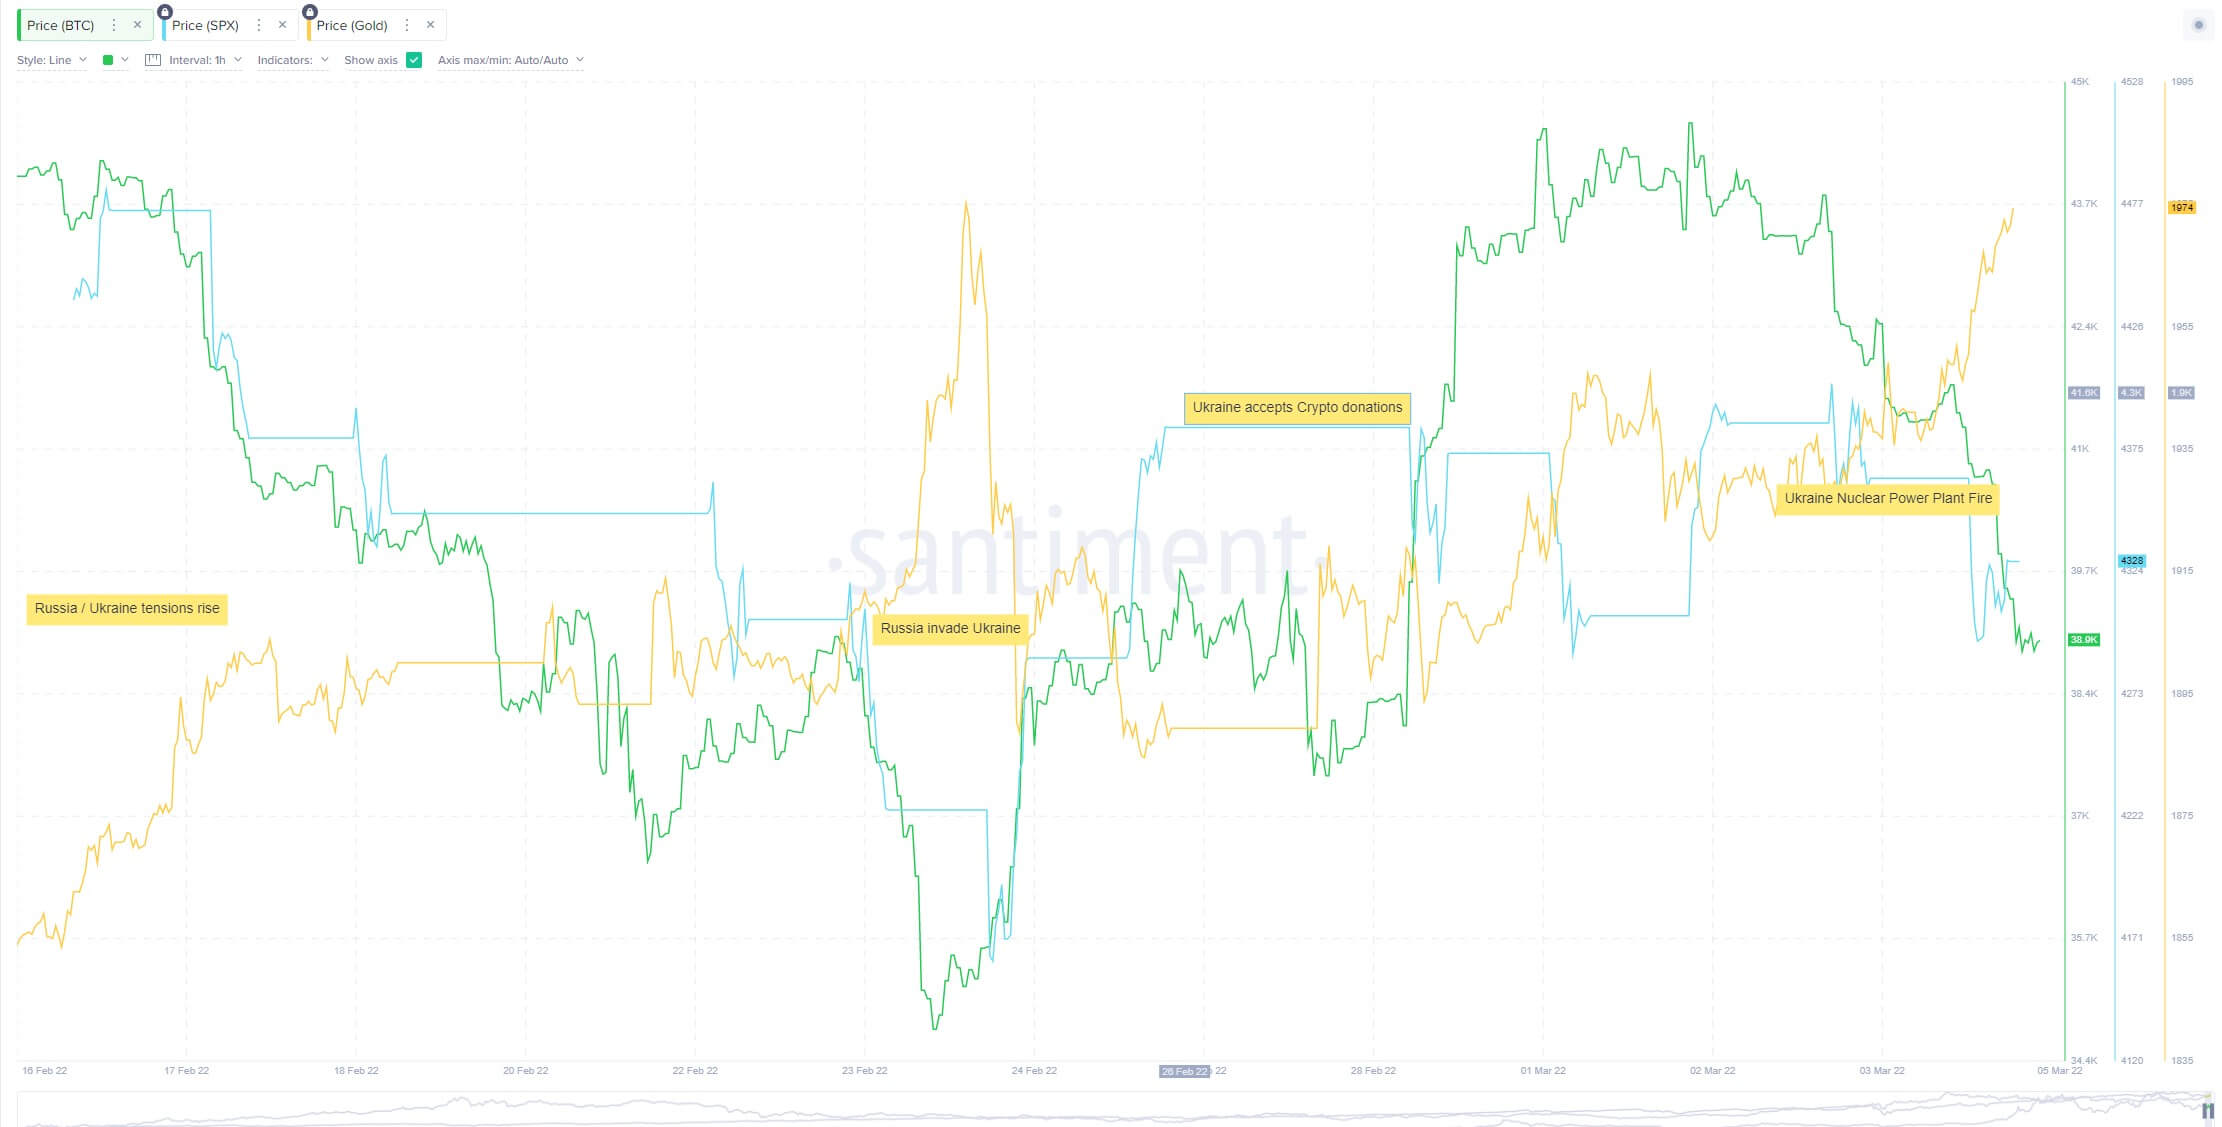Click the Russia invade Ukraine annotation
The image size is (2222, 1127).
point(950,628)
